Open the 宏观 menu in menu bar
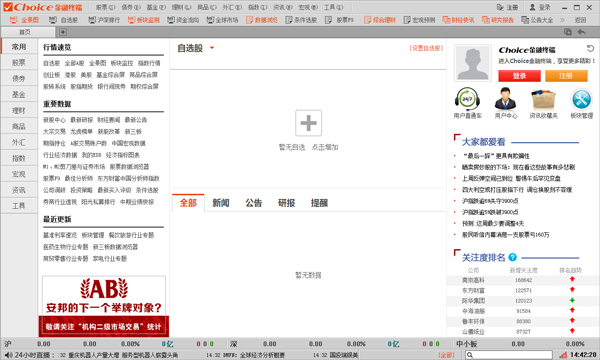The height and width of the screenshot is (360, 600). [x=308, y=7]
